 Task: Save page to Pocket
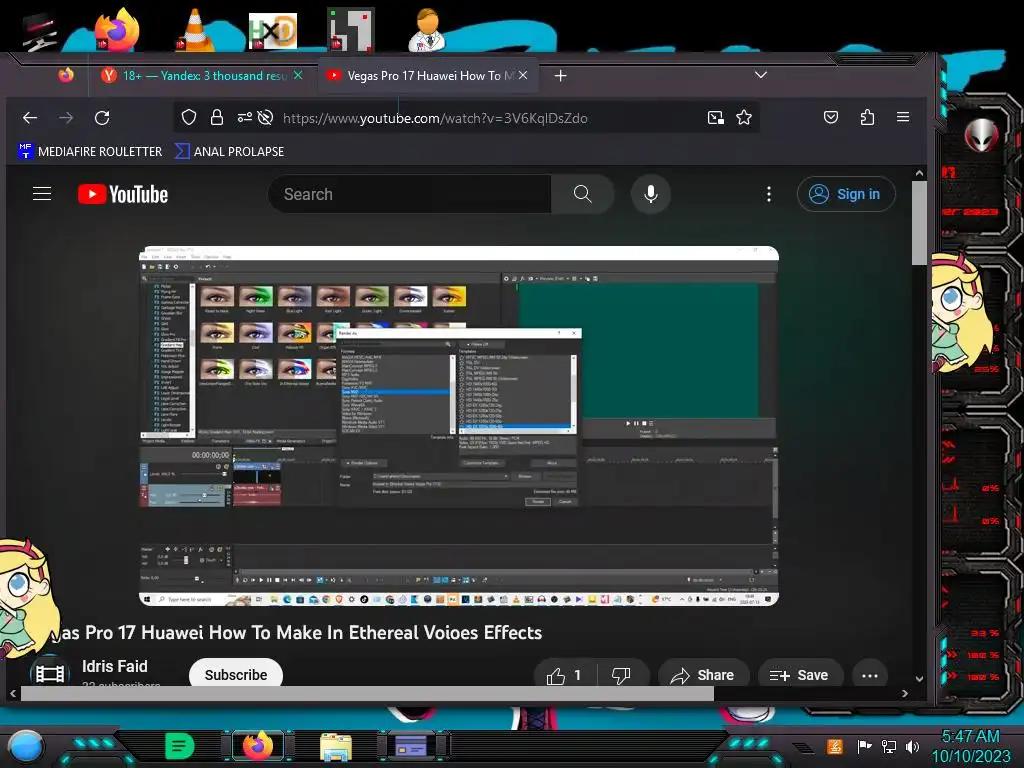point(831,118)
